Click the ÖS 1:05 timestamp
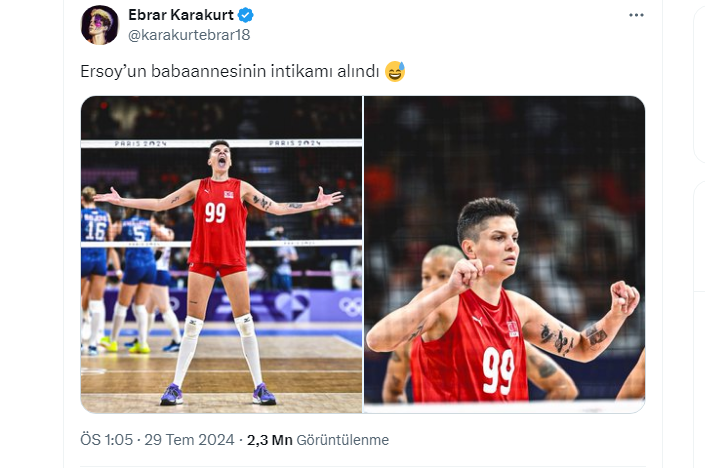Viewport: 705px width, 468px height. [107, 439]
